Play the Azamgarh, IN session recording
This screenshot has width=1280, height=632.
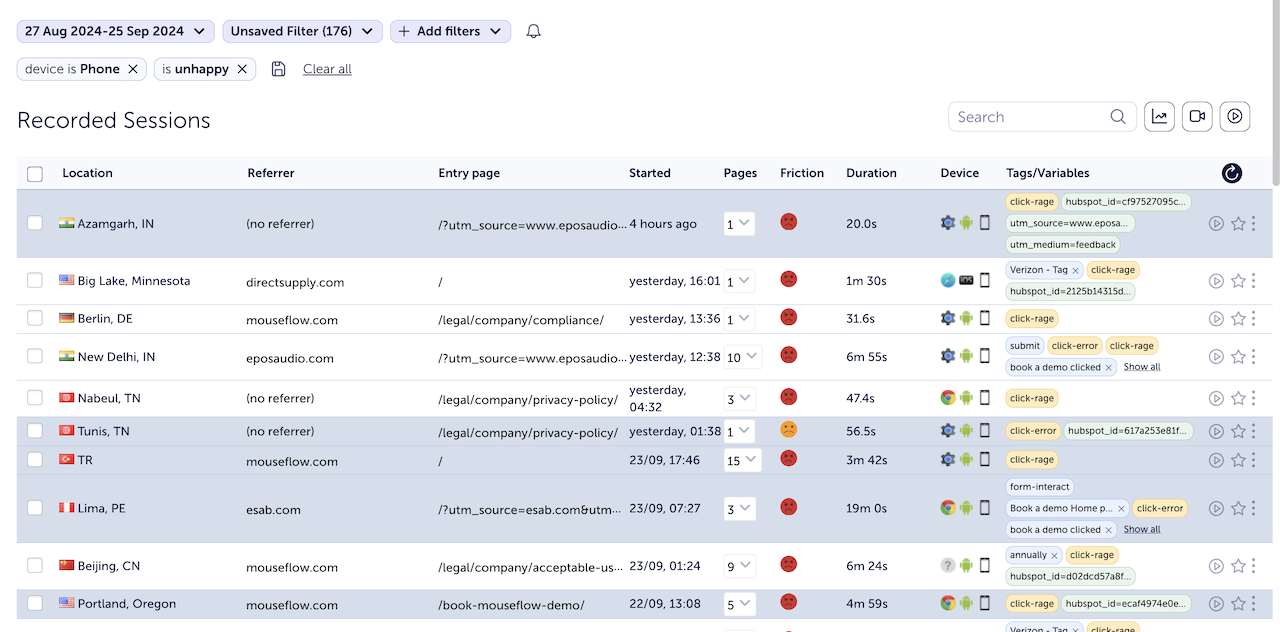coord(1216,224)
